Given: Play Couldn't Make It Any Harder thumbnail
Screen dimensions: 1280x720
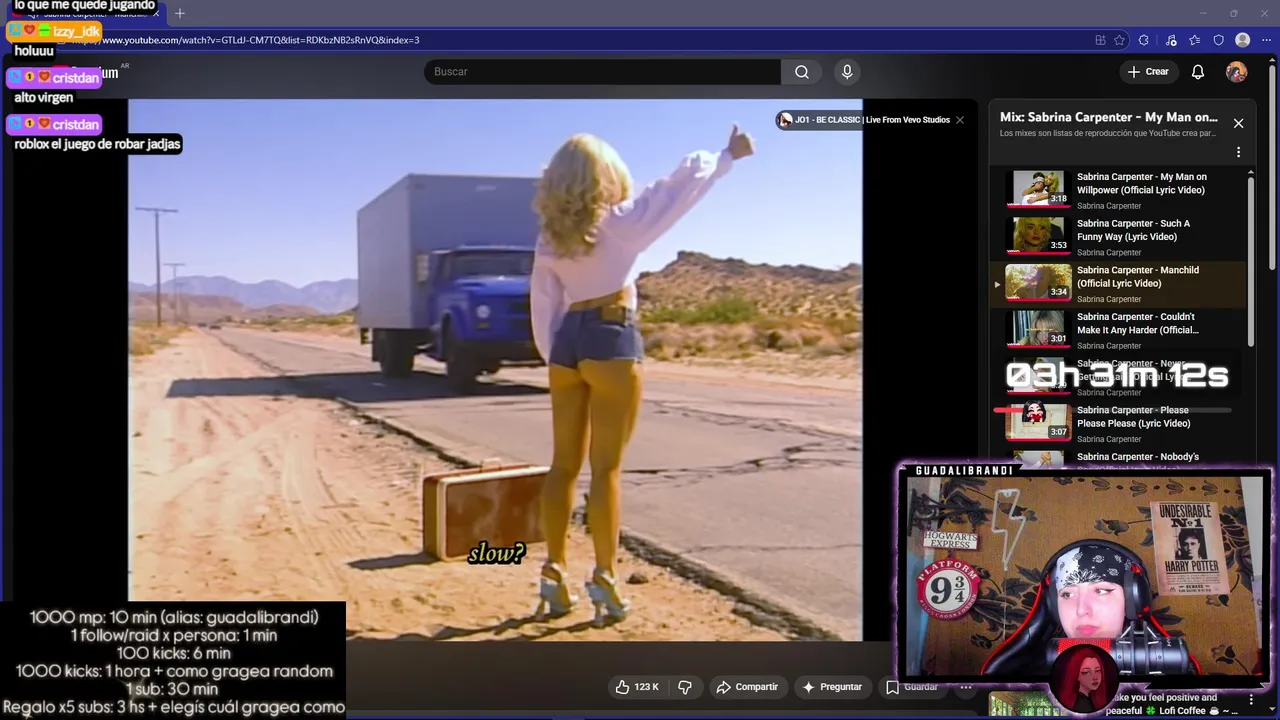Looking at the screenshot, I should coord(1038,328).
